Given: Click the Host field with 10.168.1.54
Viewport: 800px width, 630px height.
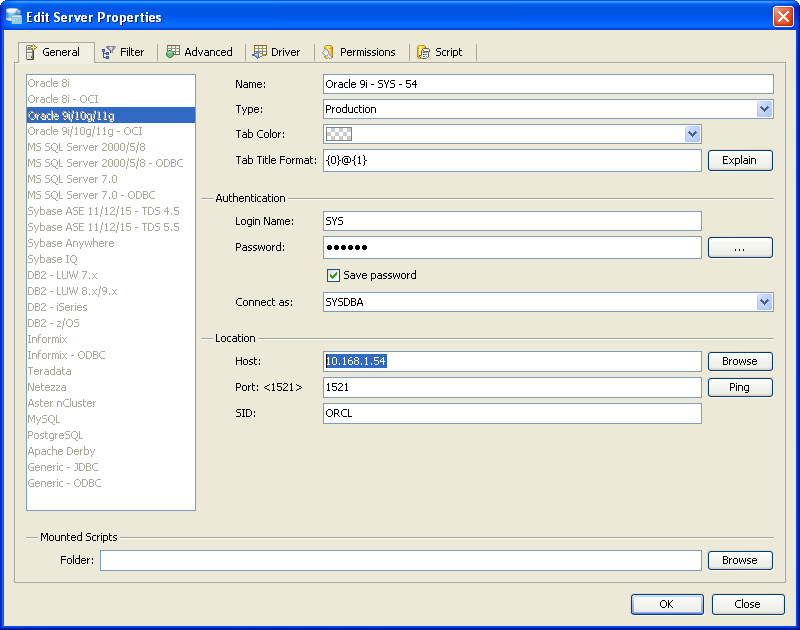Looking at the screenshot, I should click(512, 361).
